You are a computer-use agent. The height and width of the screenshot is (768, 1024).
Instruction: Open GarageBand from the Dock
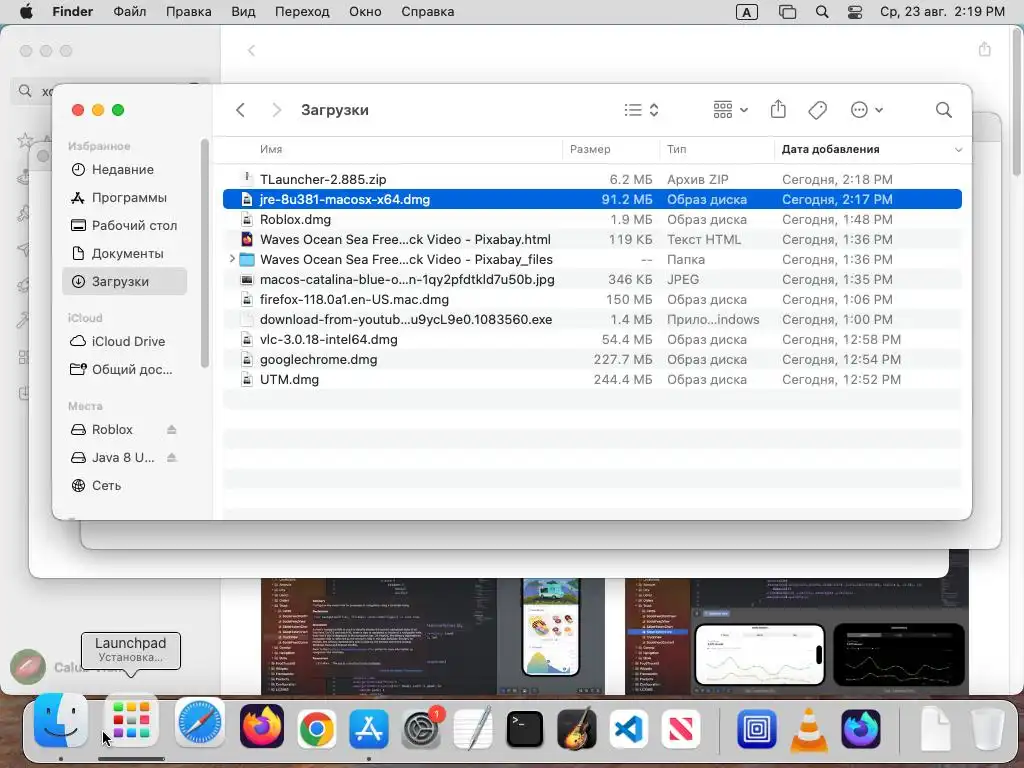pos(577,728)
